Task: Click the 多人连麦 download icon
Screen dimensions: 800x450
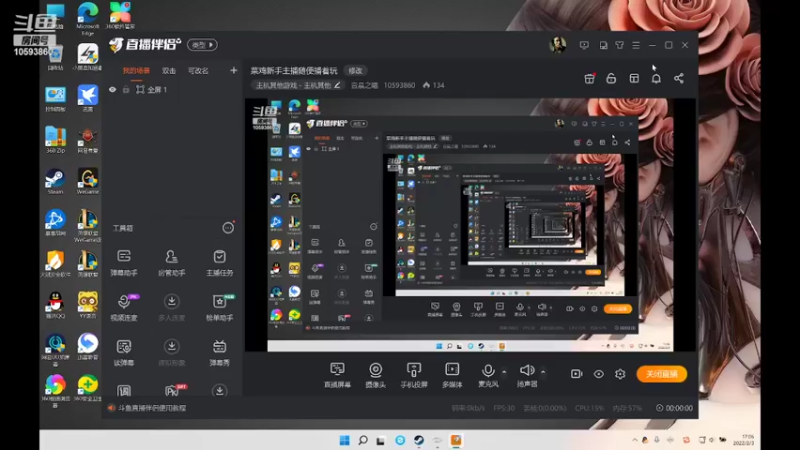Action: [171, 301]
